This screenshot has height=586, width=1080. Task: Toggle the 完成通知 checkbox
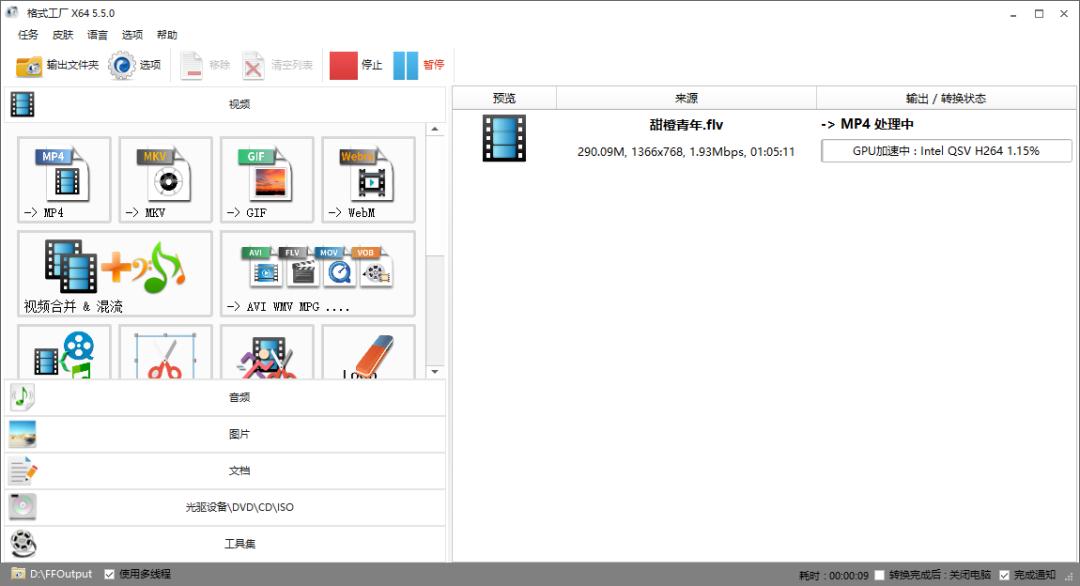pyautogui.click(x=1005, y=575)
